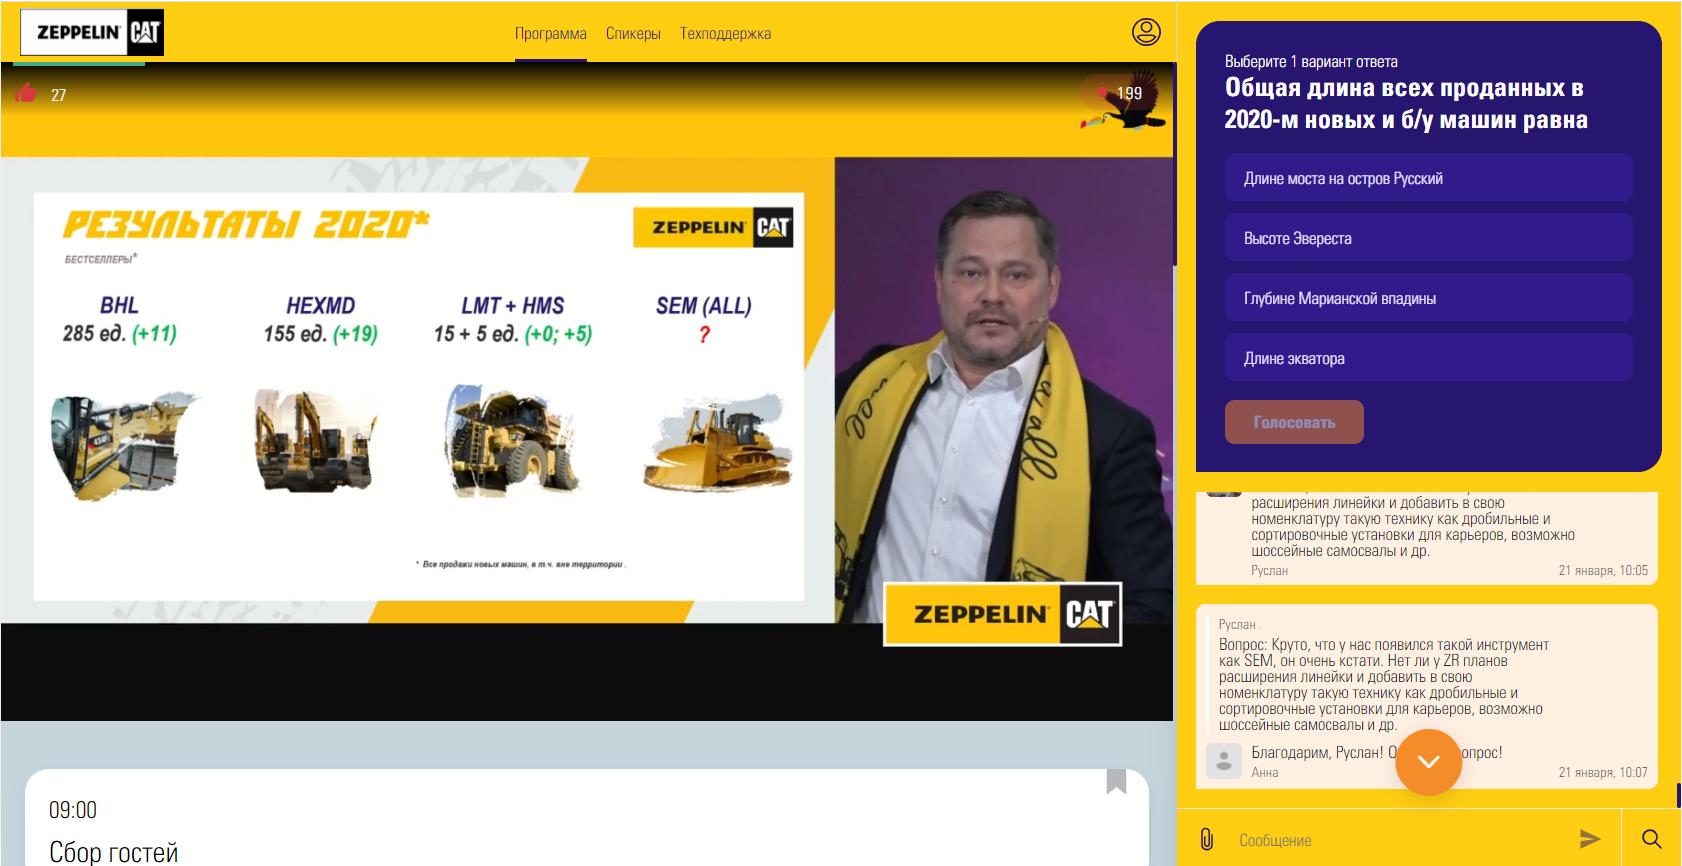Open the Техподдержка tab
1682x866 pixels.
coord(726,33)
